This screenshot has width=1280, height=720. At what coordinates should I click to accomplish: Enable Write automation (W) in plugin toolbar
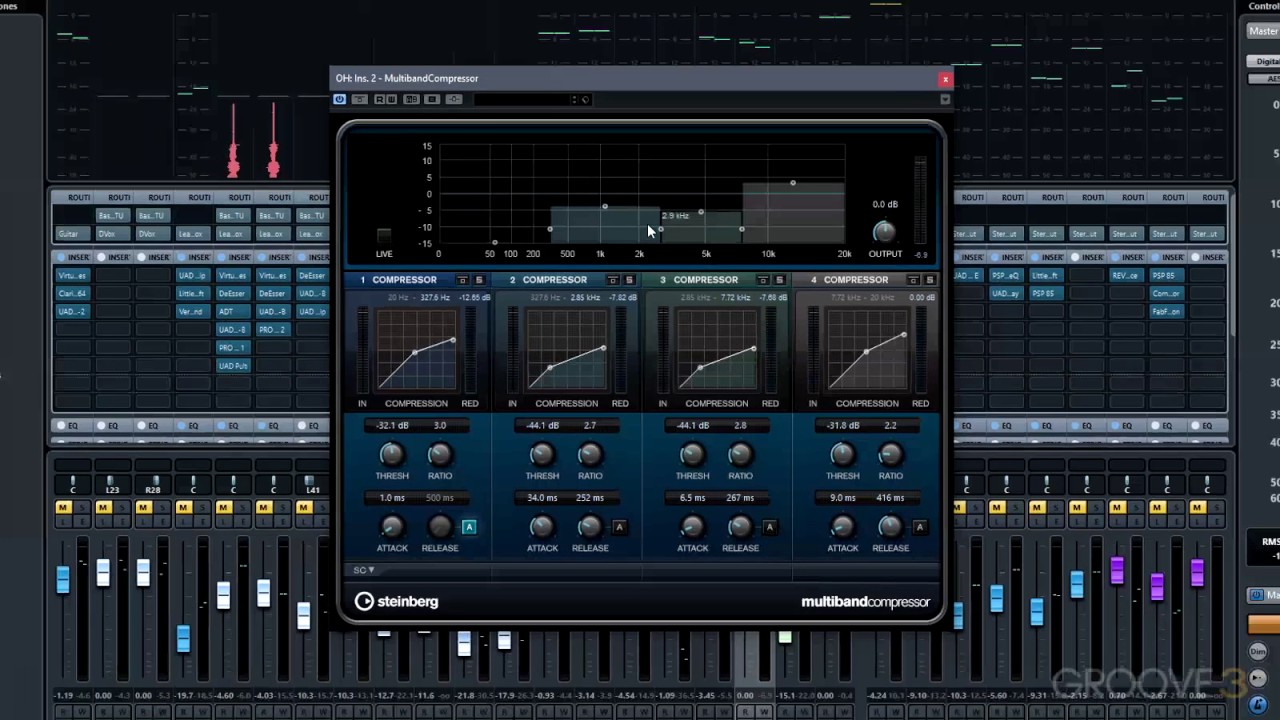pyautogui.click(x=392, y=99)
